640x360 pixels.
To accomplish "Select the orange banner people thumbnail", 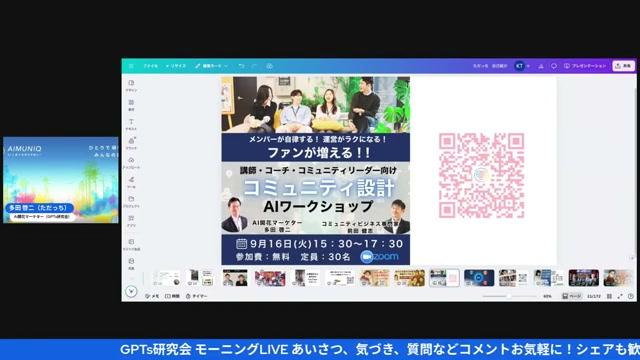I will (409, 278).
